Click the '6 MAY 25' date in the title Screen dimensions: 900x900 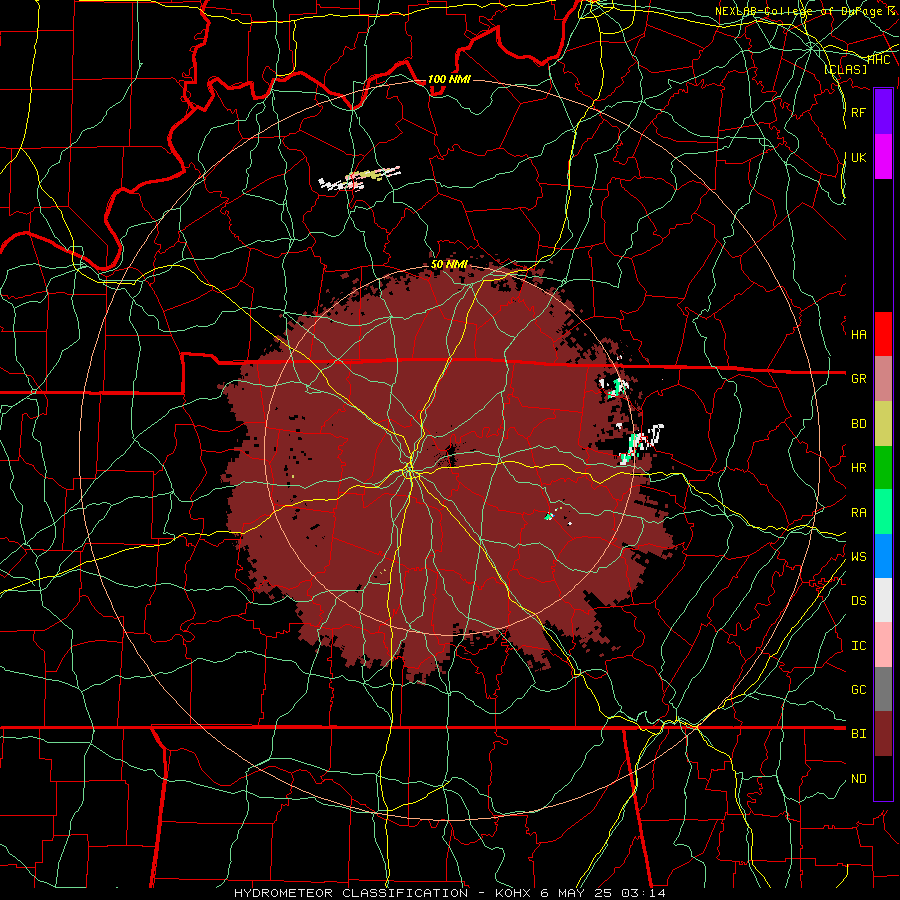(577, 893)
